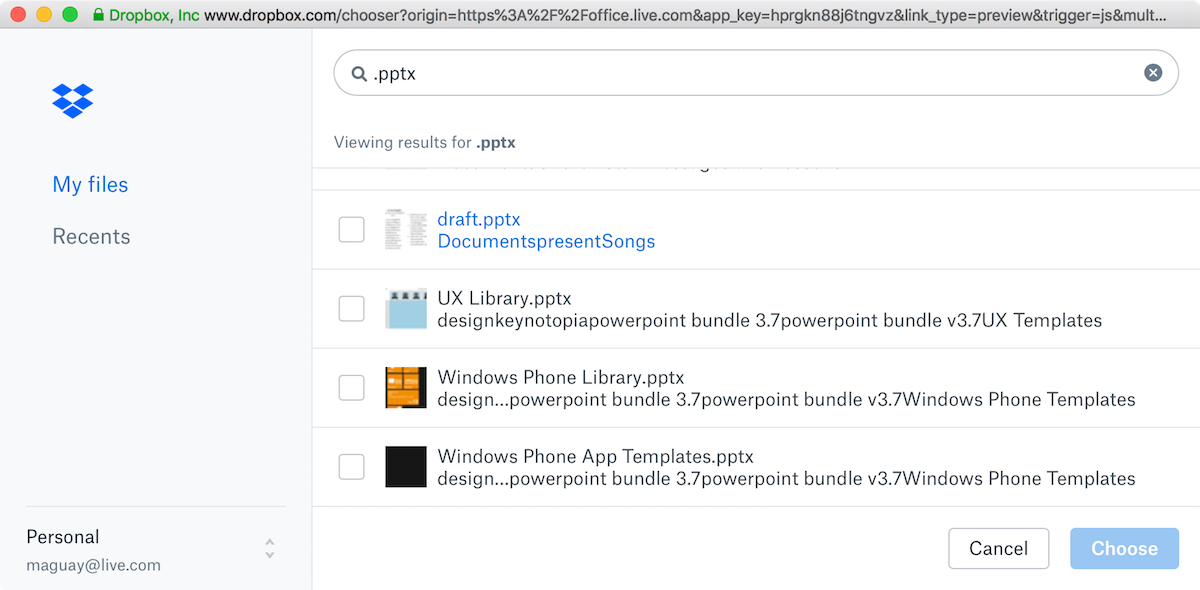Click the yellow minimize window button
The height and width of the screenshot is (590, 1200).
tap(44, 15)
